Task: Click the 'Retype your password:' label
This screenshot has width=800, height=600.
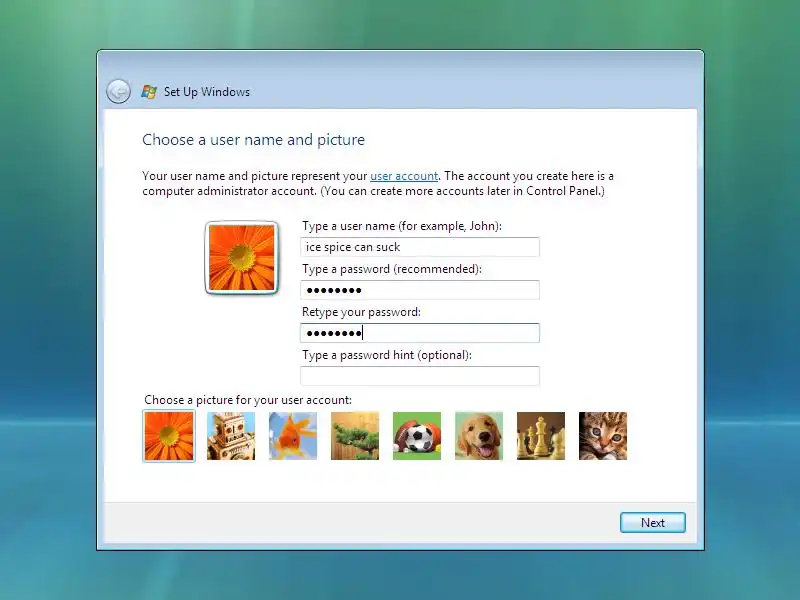Action: (361, 312)
